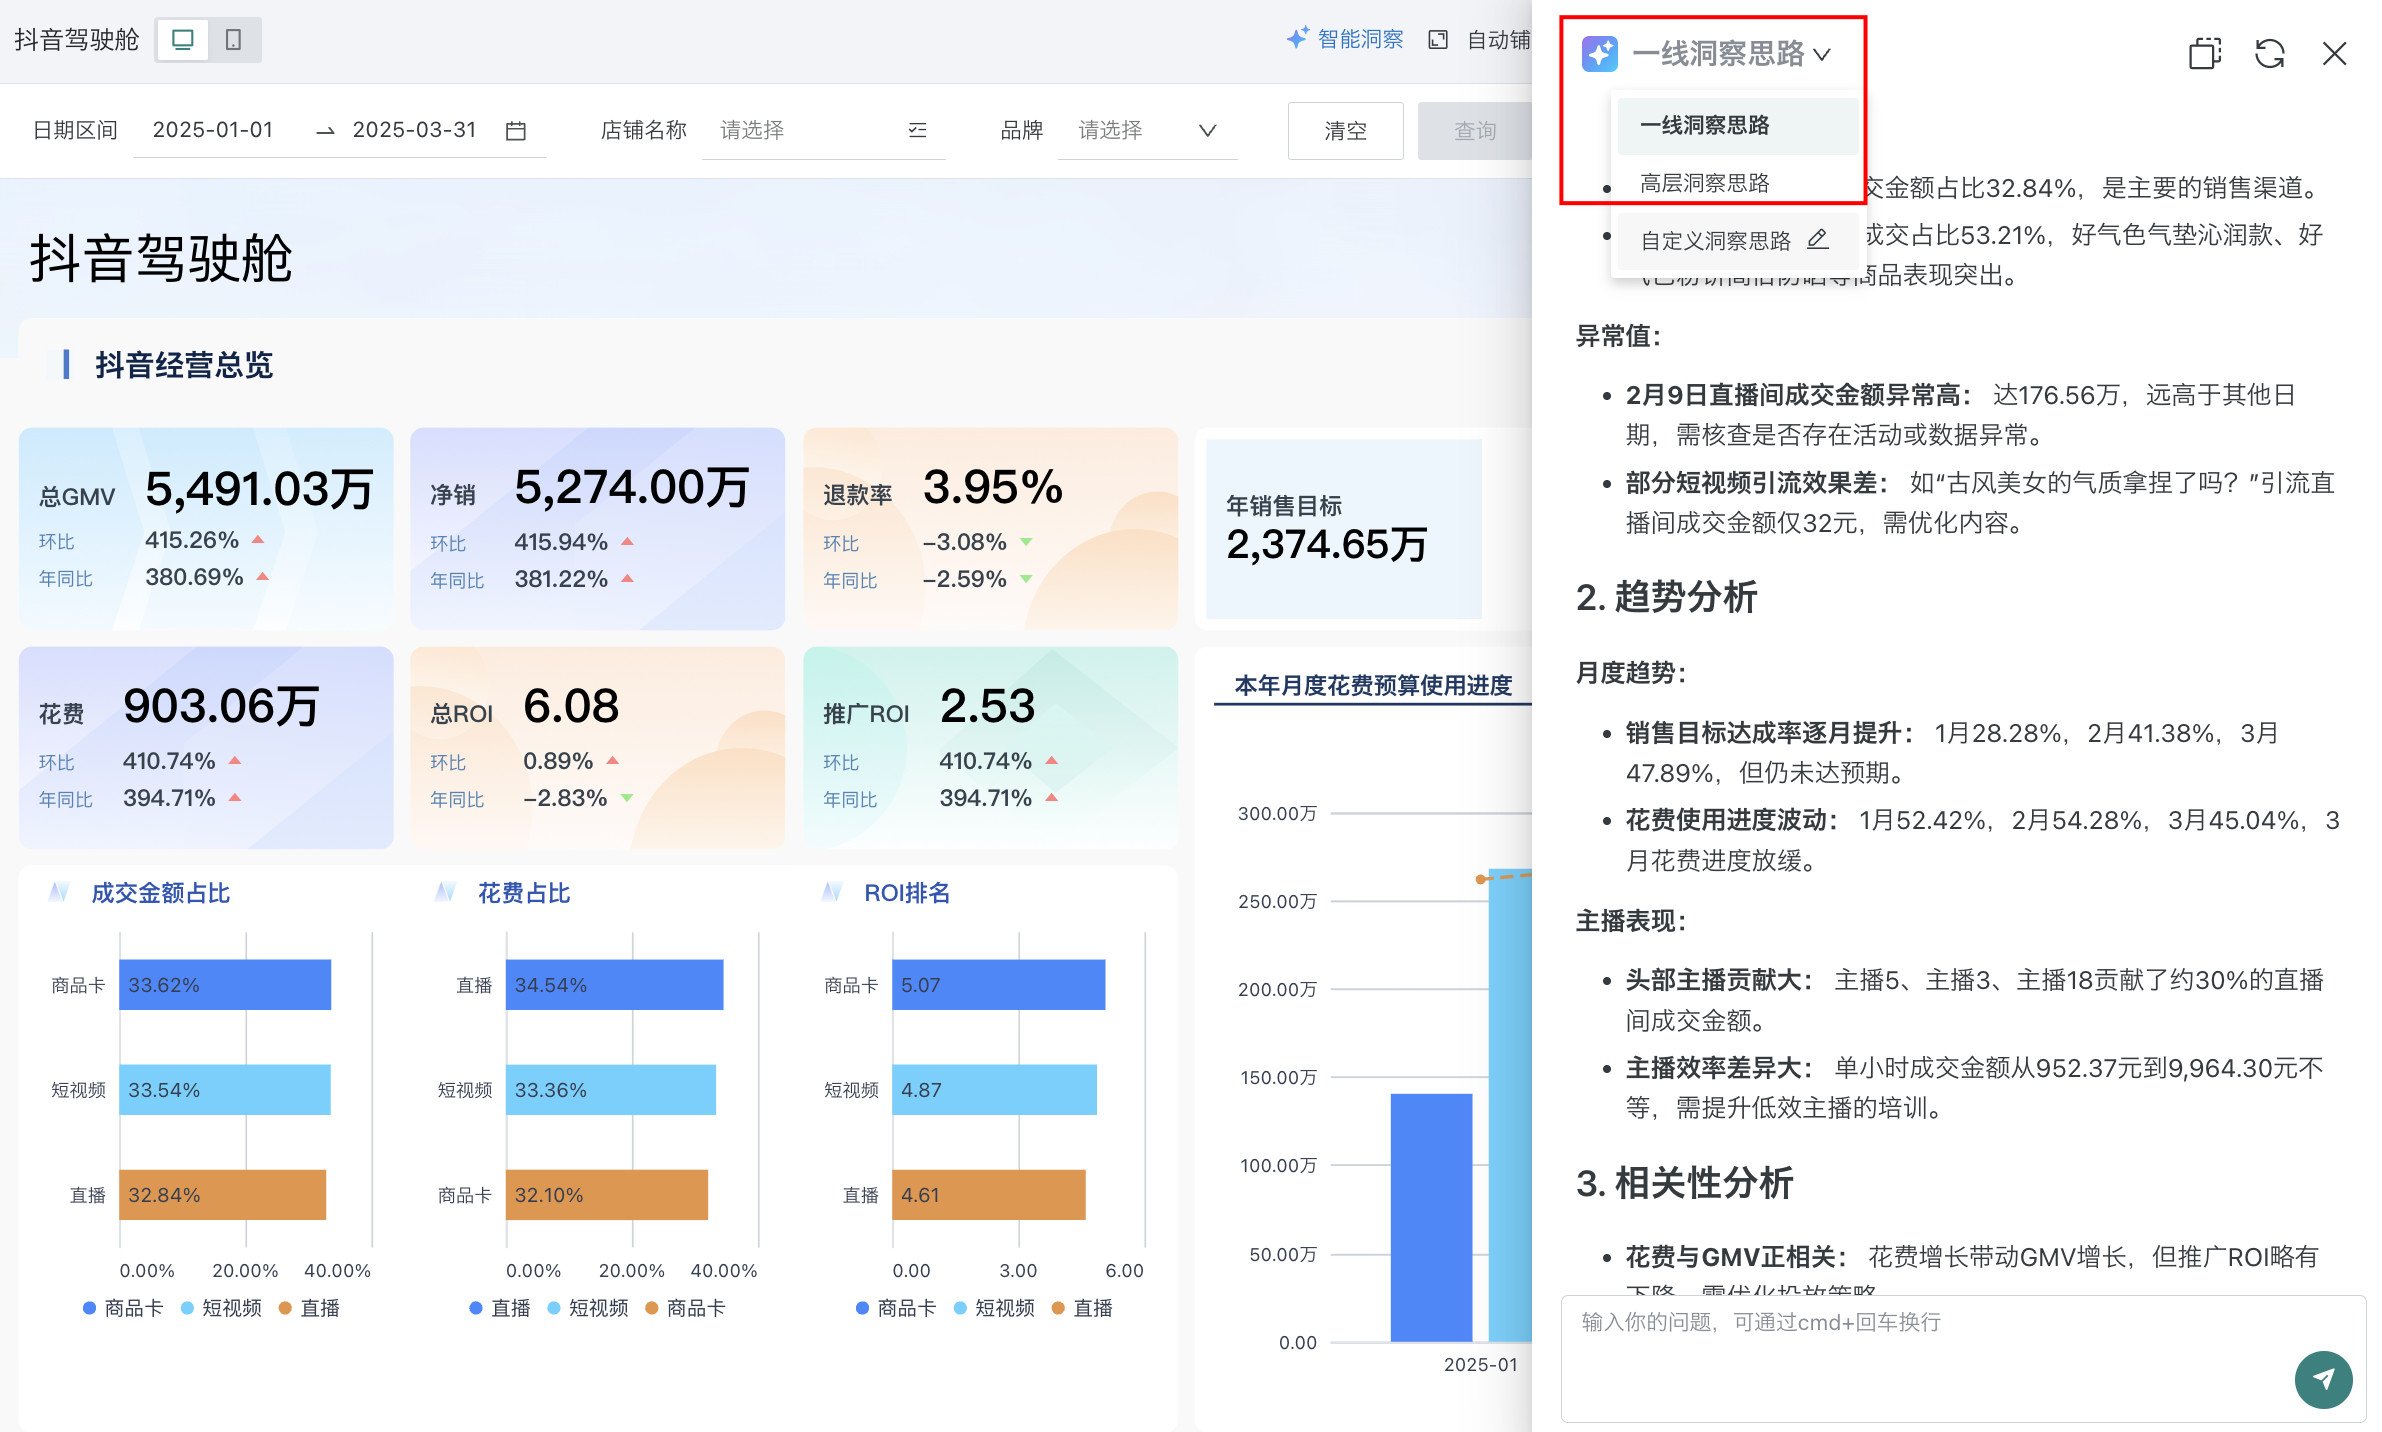Collapse the 一线洞察思路 header dropdown

(x=1822, y=54)
